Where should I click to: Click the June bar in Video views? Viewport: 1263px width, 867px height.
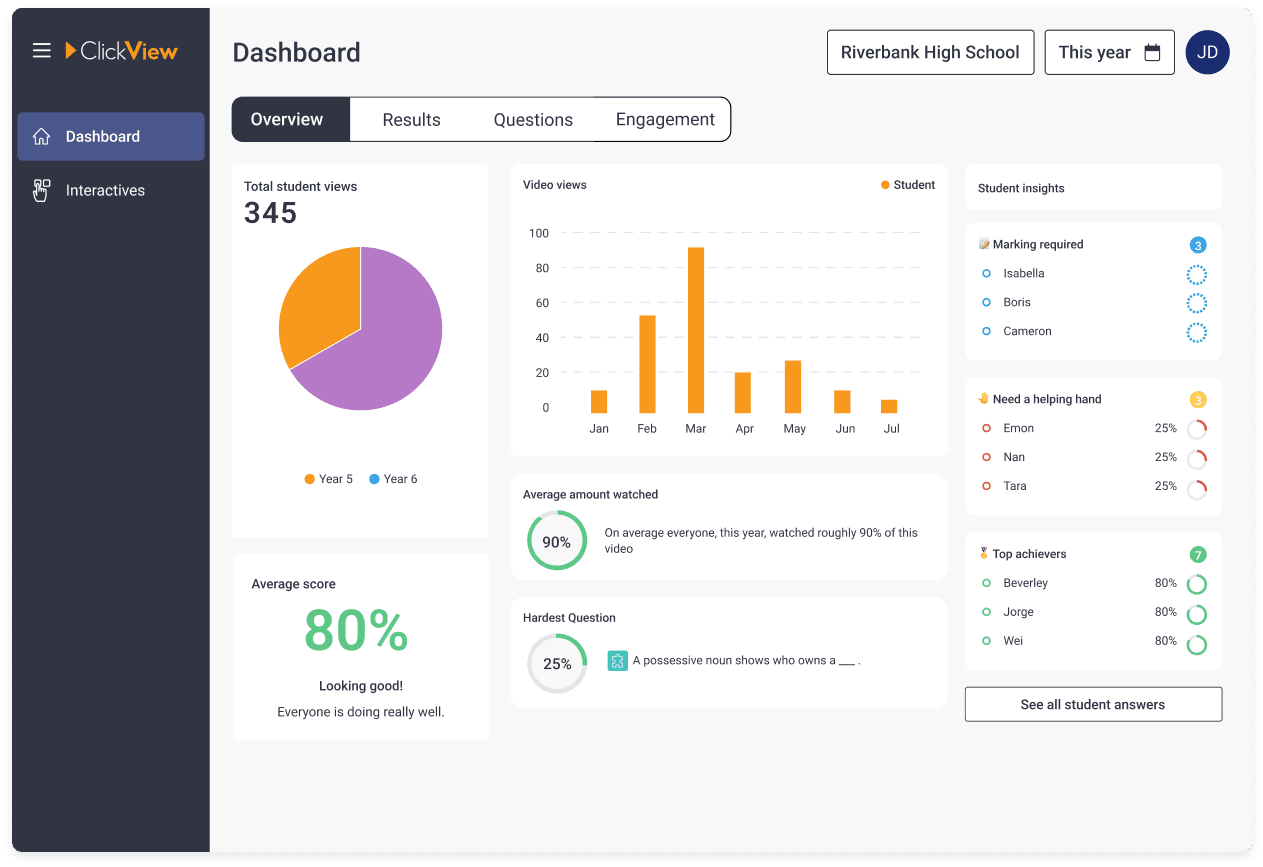click(x=842, y=401)
